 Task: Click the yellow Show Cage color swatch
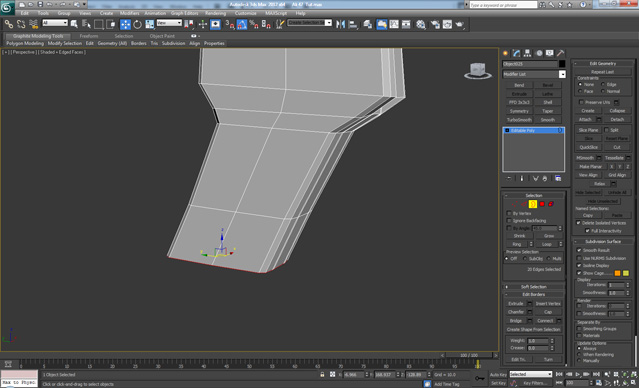[x=626, y=273]
